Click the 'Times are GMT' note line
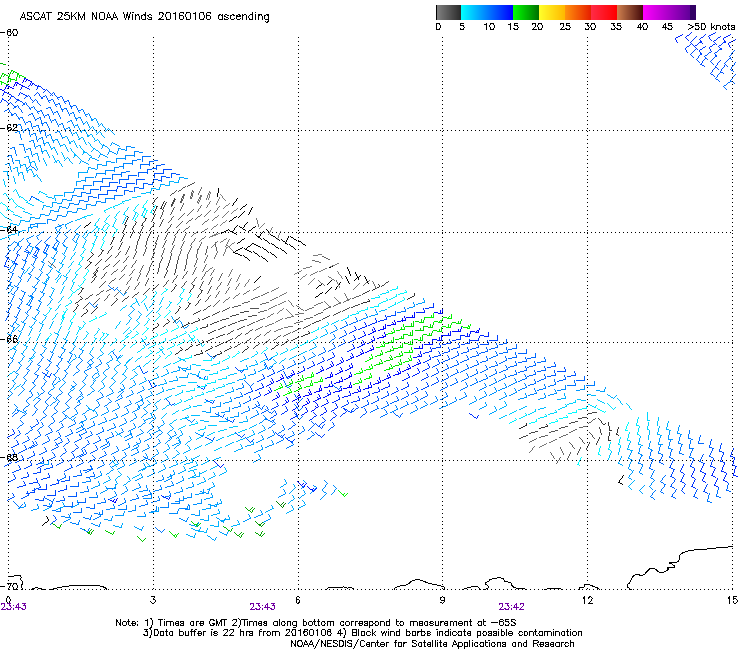The image size is (740, 650). 316,623
